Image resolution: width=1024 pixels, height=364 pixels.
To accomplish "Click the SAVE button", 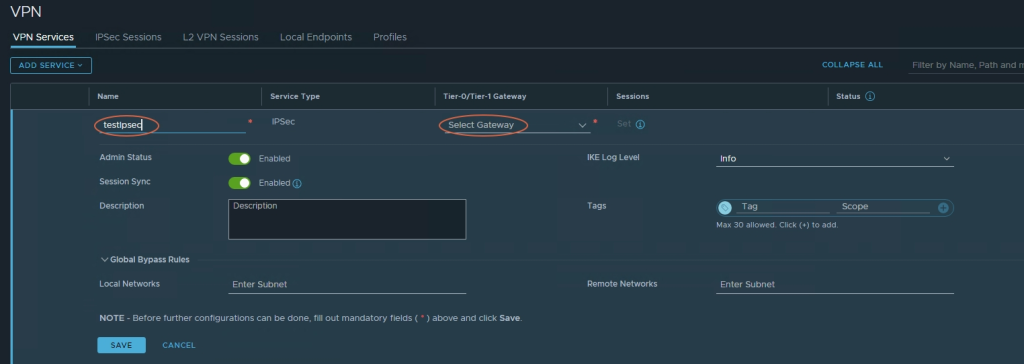I will tap(121, 345).
